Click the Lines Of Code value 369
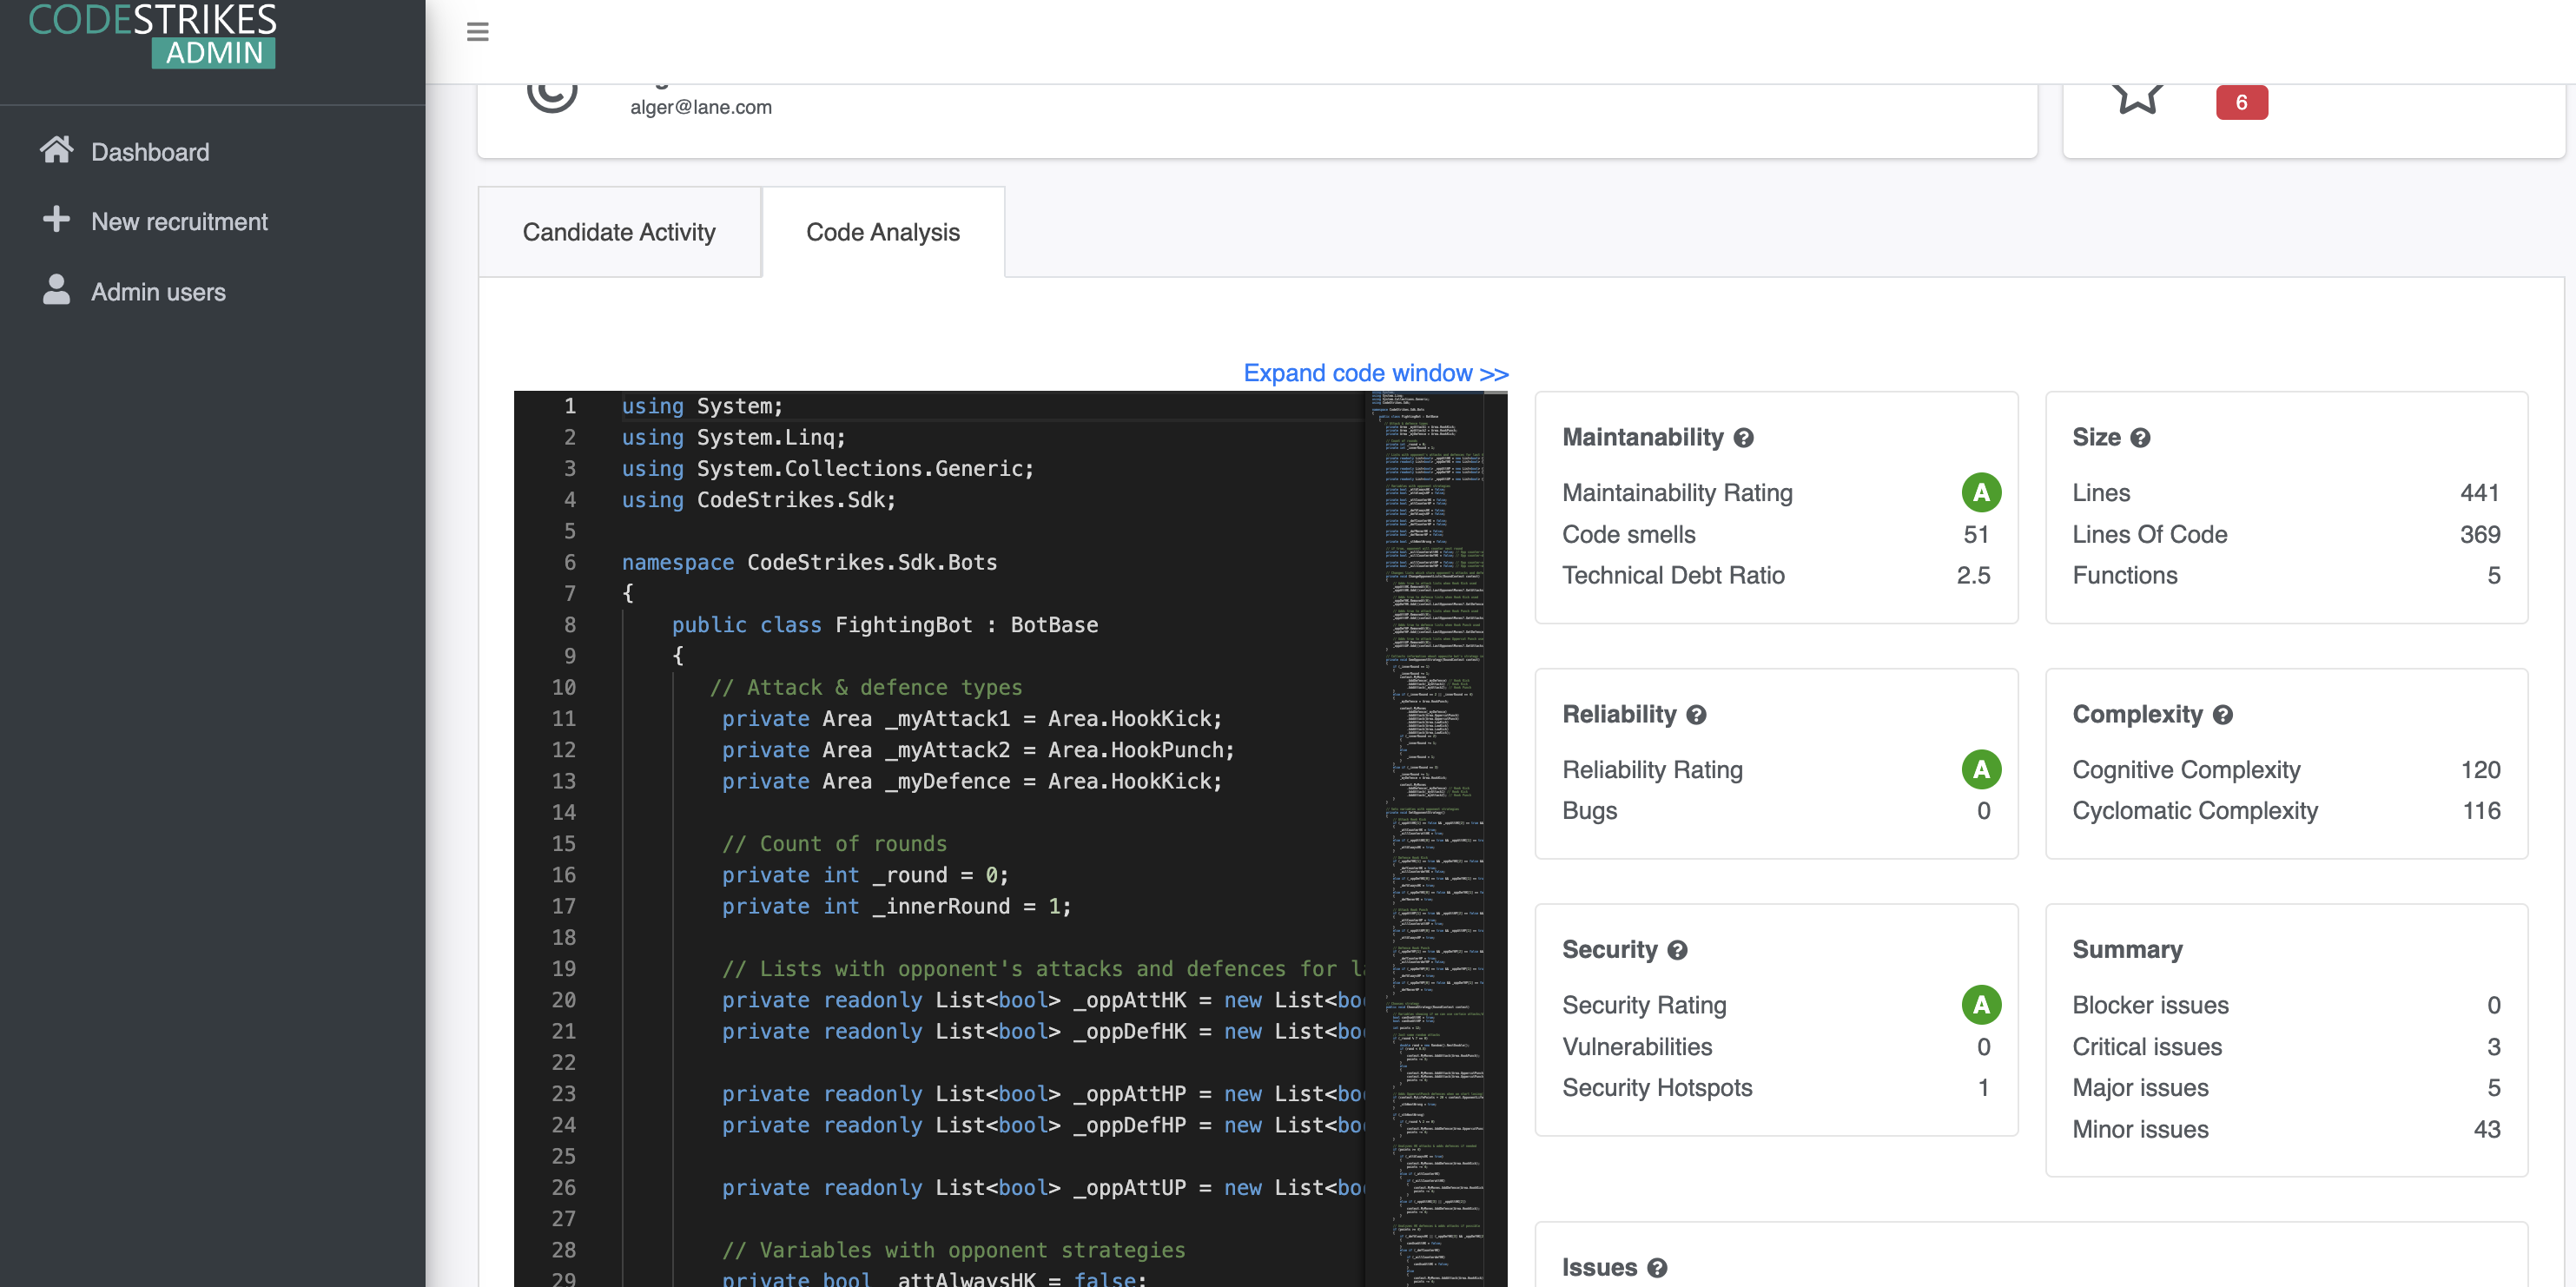This screenshot has width=2576, height=1287. tap(2480, 534)
